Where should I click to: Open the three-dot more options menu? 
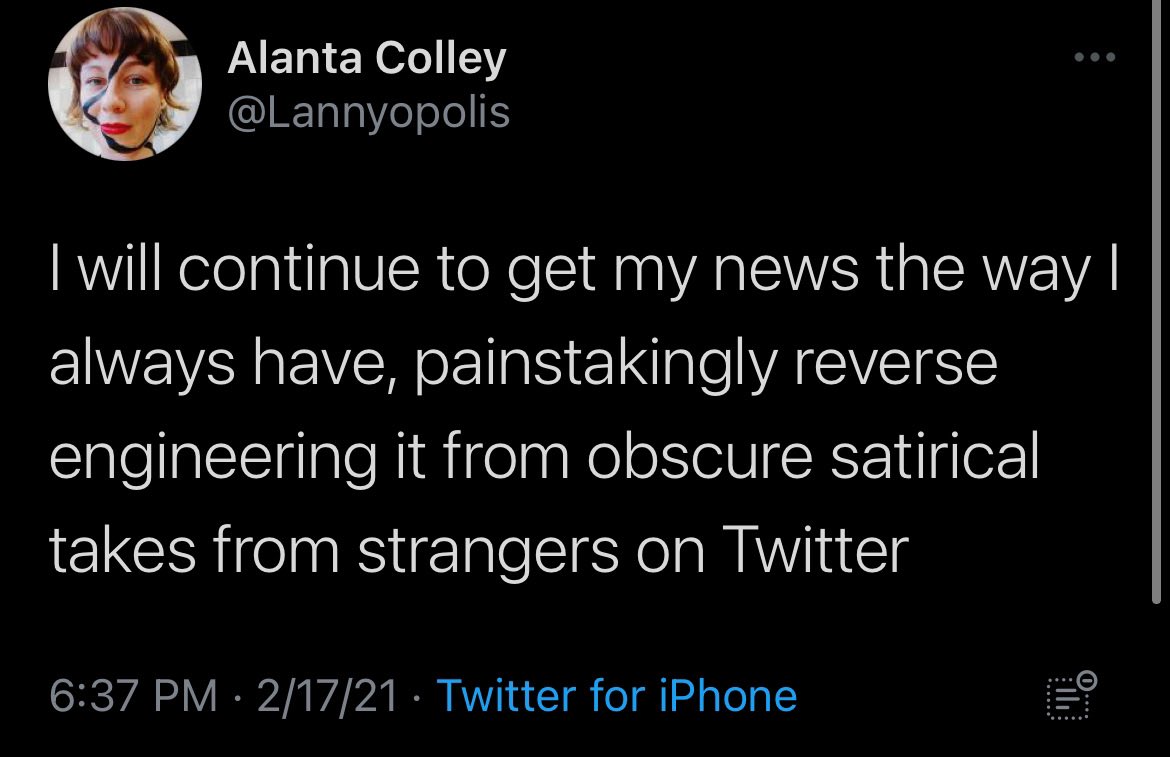pos(1093,57)
